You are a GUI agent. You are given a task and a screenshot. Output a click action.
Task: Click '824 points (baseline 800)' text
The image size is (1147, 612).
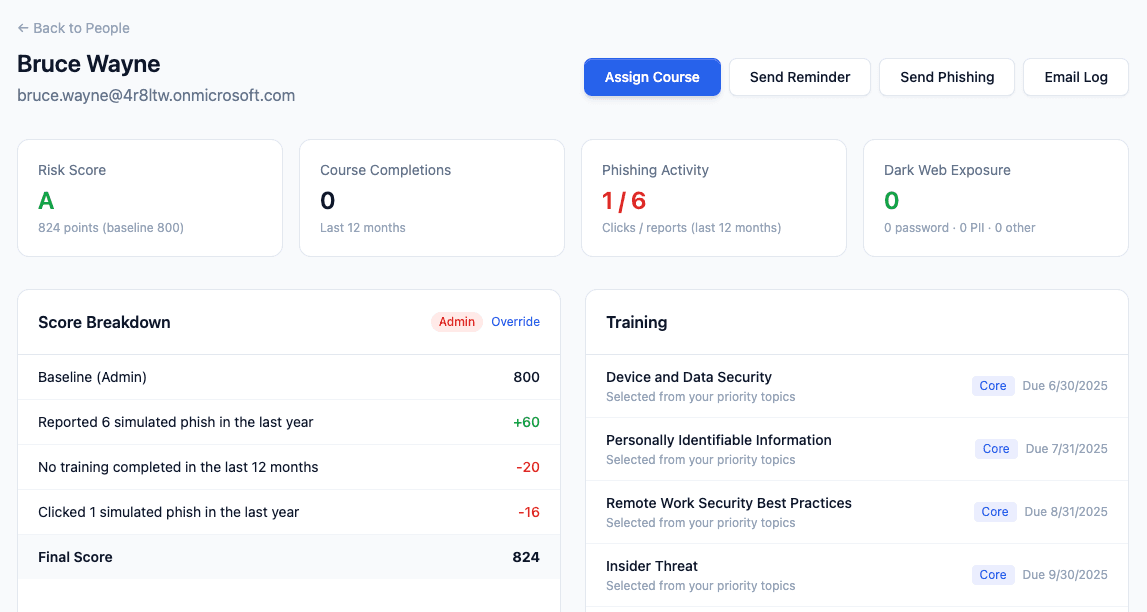pos(110,227)
